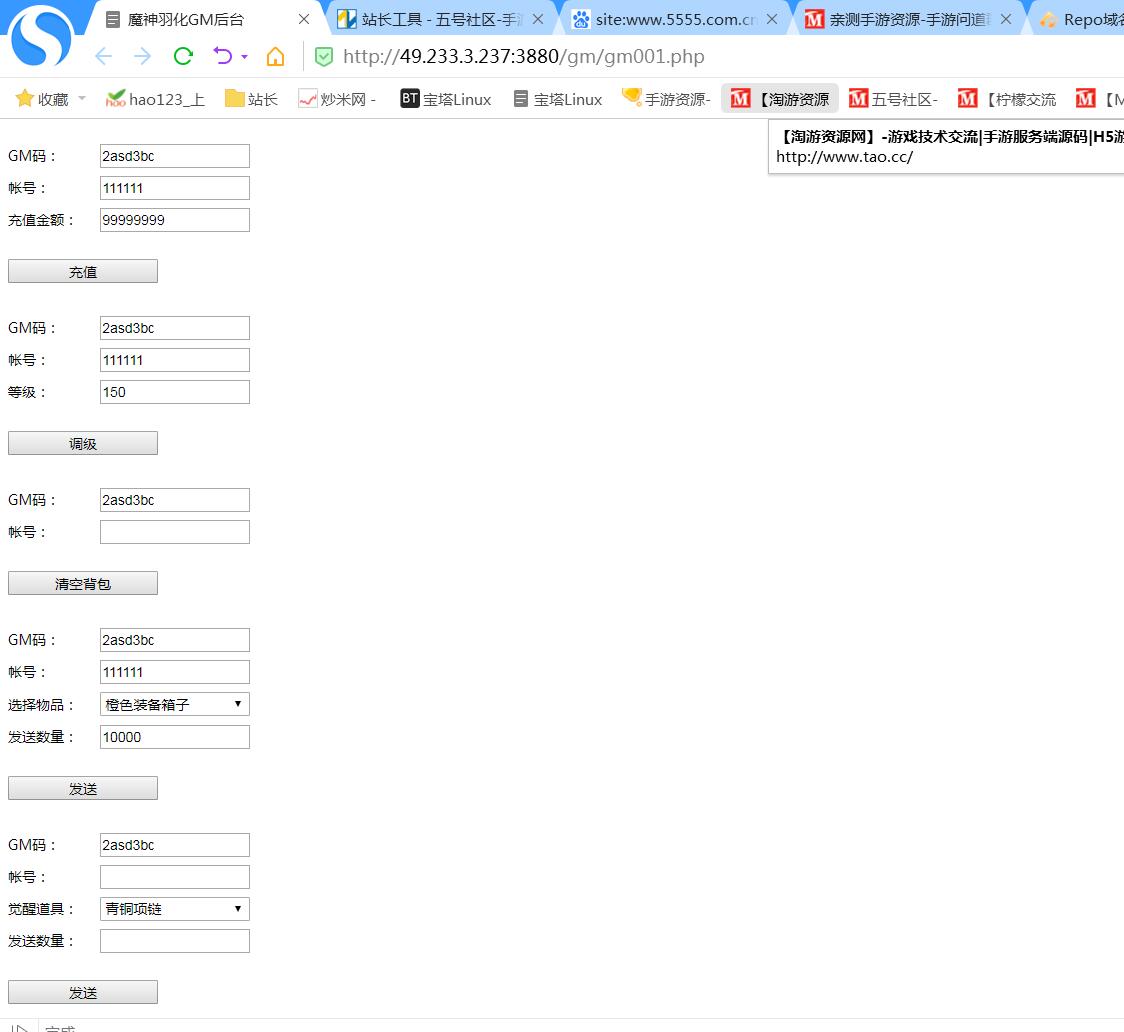Viewport: 1124px width, 1032px height.
Task: Click the 充值 button
Action: (83, 271)
